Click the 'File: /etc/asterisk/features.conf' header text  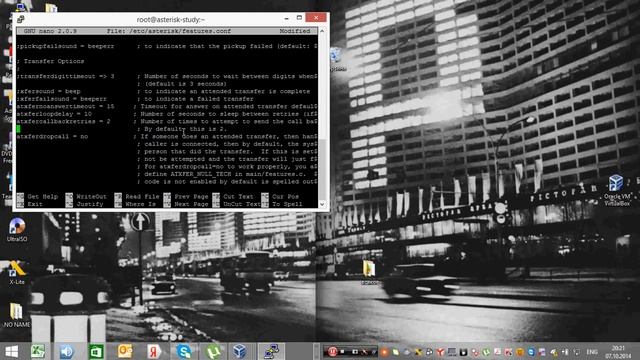coord(169,31)
